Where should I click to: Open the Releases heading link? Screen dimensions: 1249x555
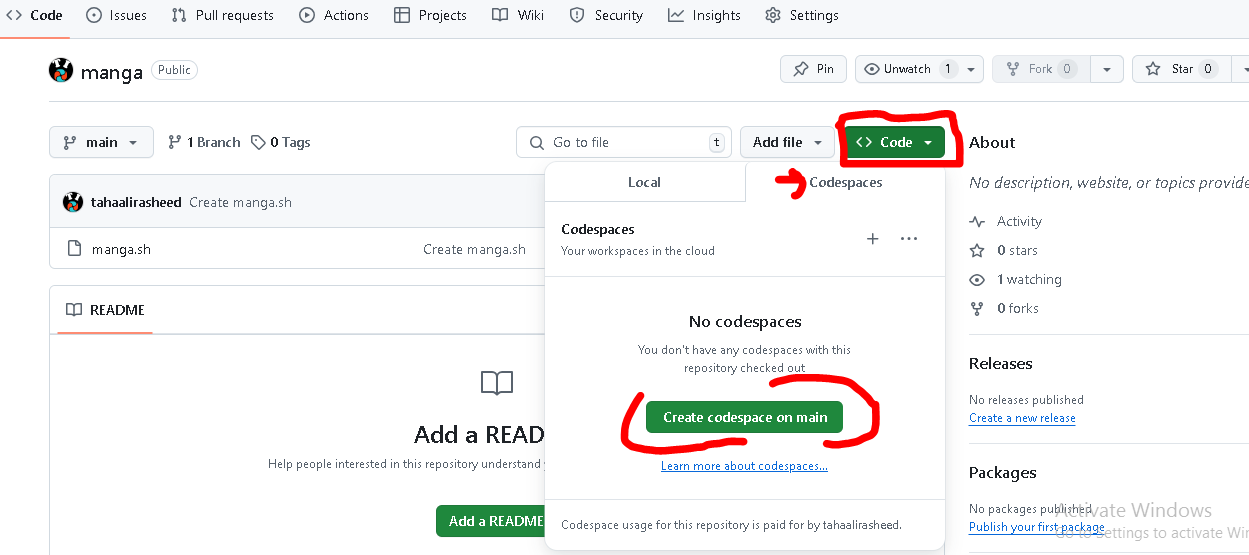[x=1001, y=363]
